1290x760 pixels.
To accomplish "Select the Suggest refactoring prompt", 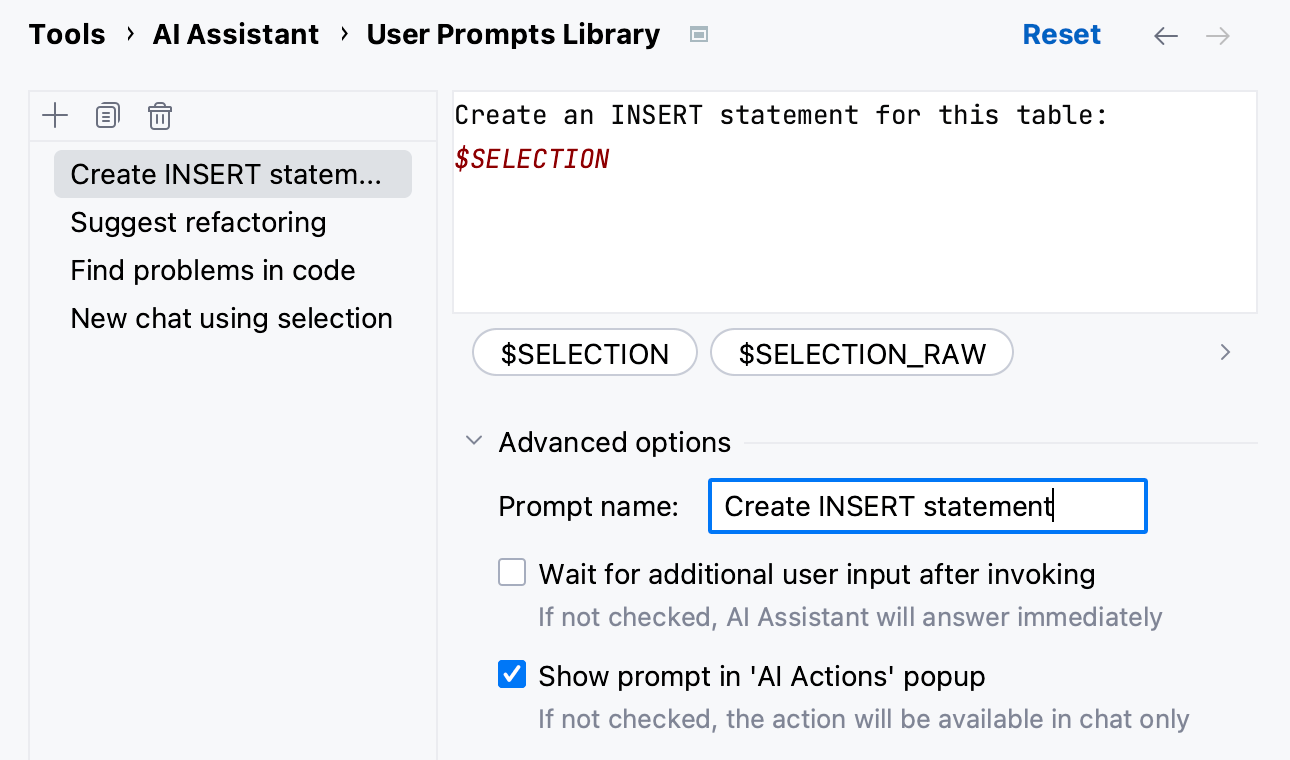I will pyautogui.click(x=233, y=222).
